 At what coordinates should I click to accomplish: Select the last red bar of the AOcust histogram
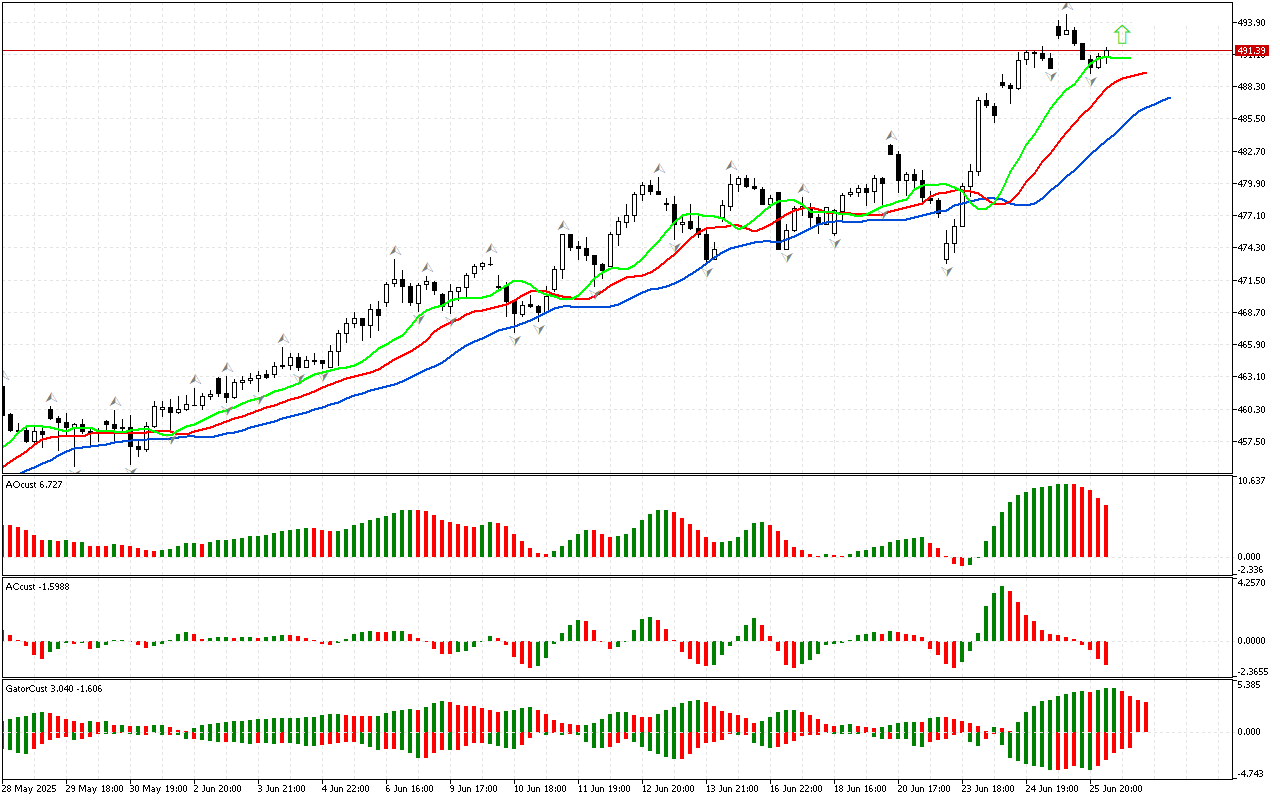tap(1107, 531)
